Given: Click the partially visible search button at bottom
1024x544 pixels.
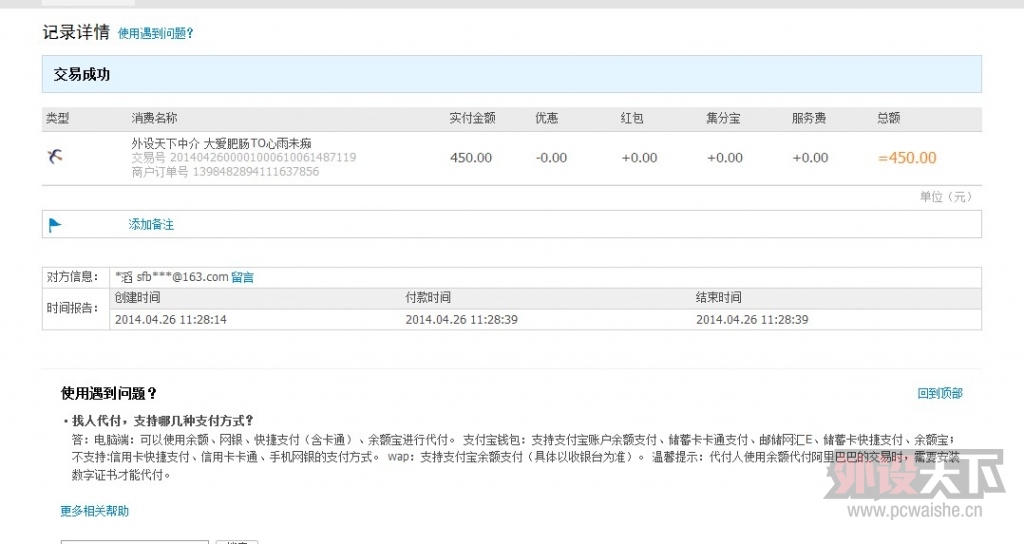Looking at the screenshot, I should click(237, 541).
